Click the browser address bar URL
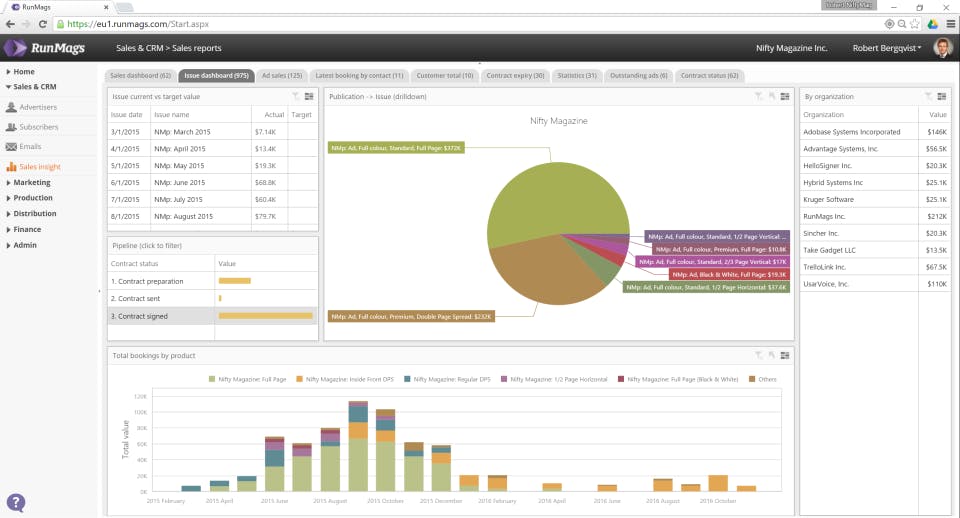The height and width of the screenshot is (518, 960). coord(138,24)
